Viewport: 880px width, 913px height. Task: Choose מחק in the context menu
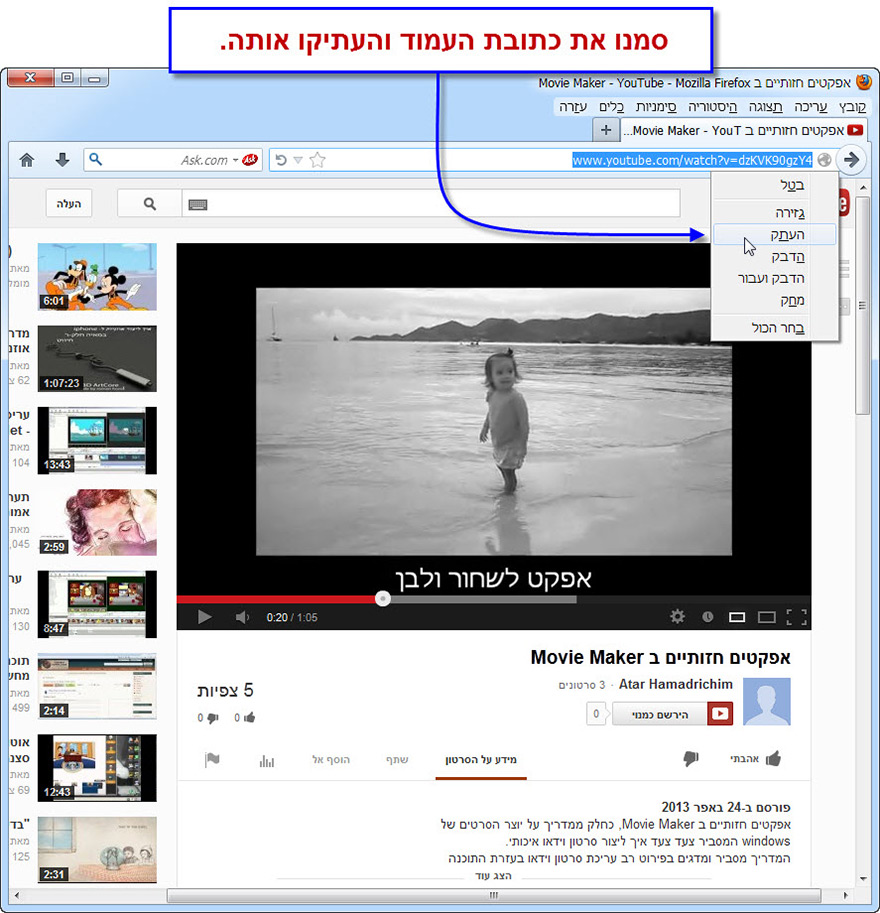[775, 300]
